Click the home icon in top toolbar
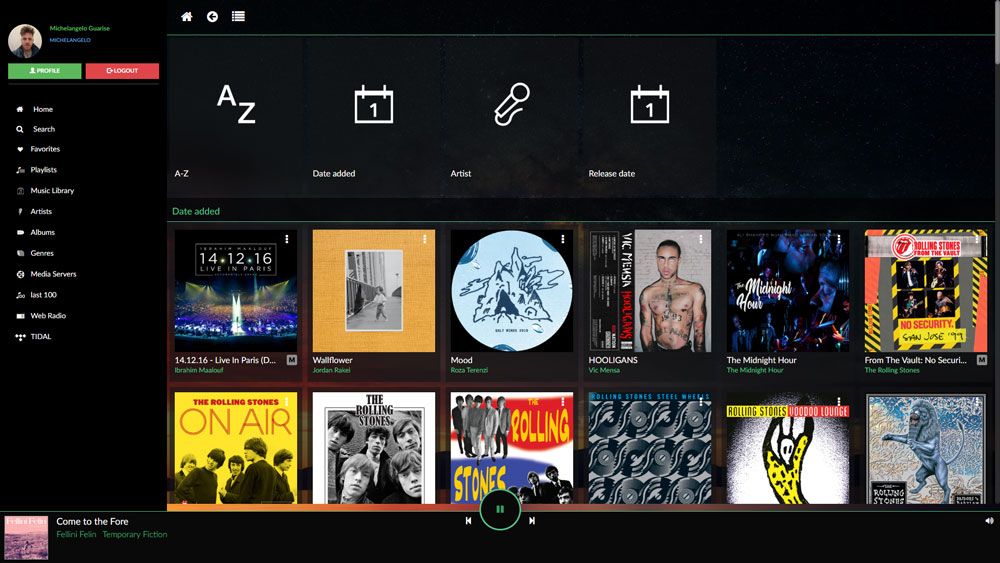 click(x=186, y=16)
